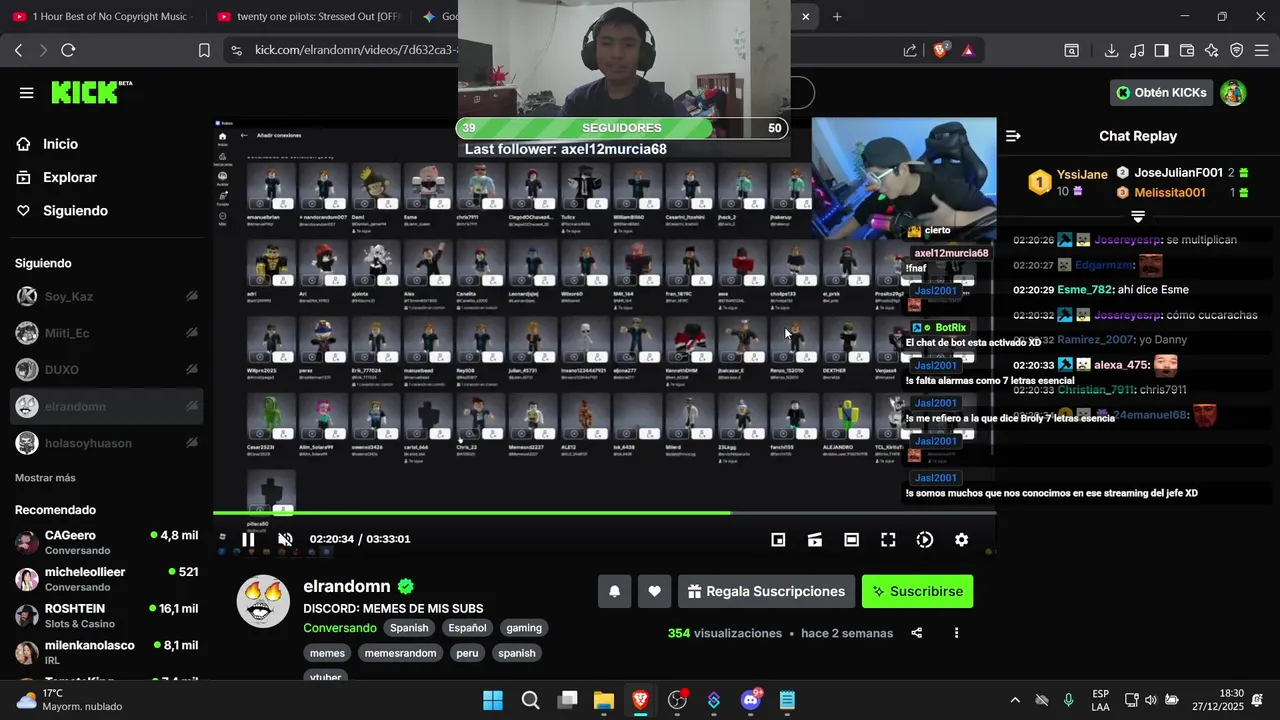The height and width of the screenshot is (720, 1280).
Task: Select the Español tag
Action: [x=467, y=628]
